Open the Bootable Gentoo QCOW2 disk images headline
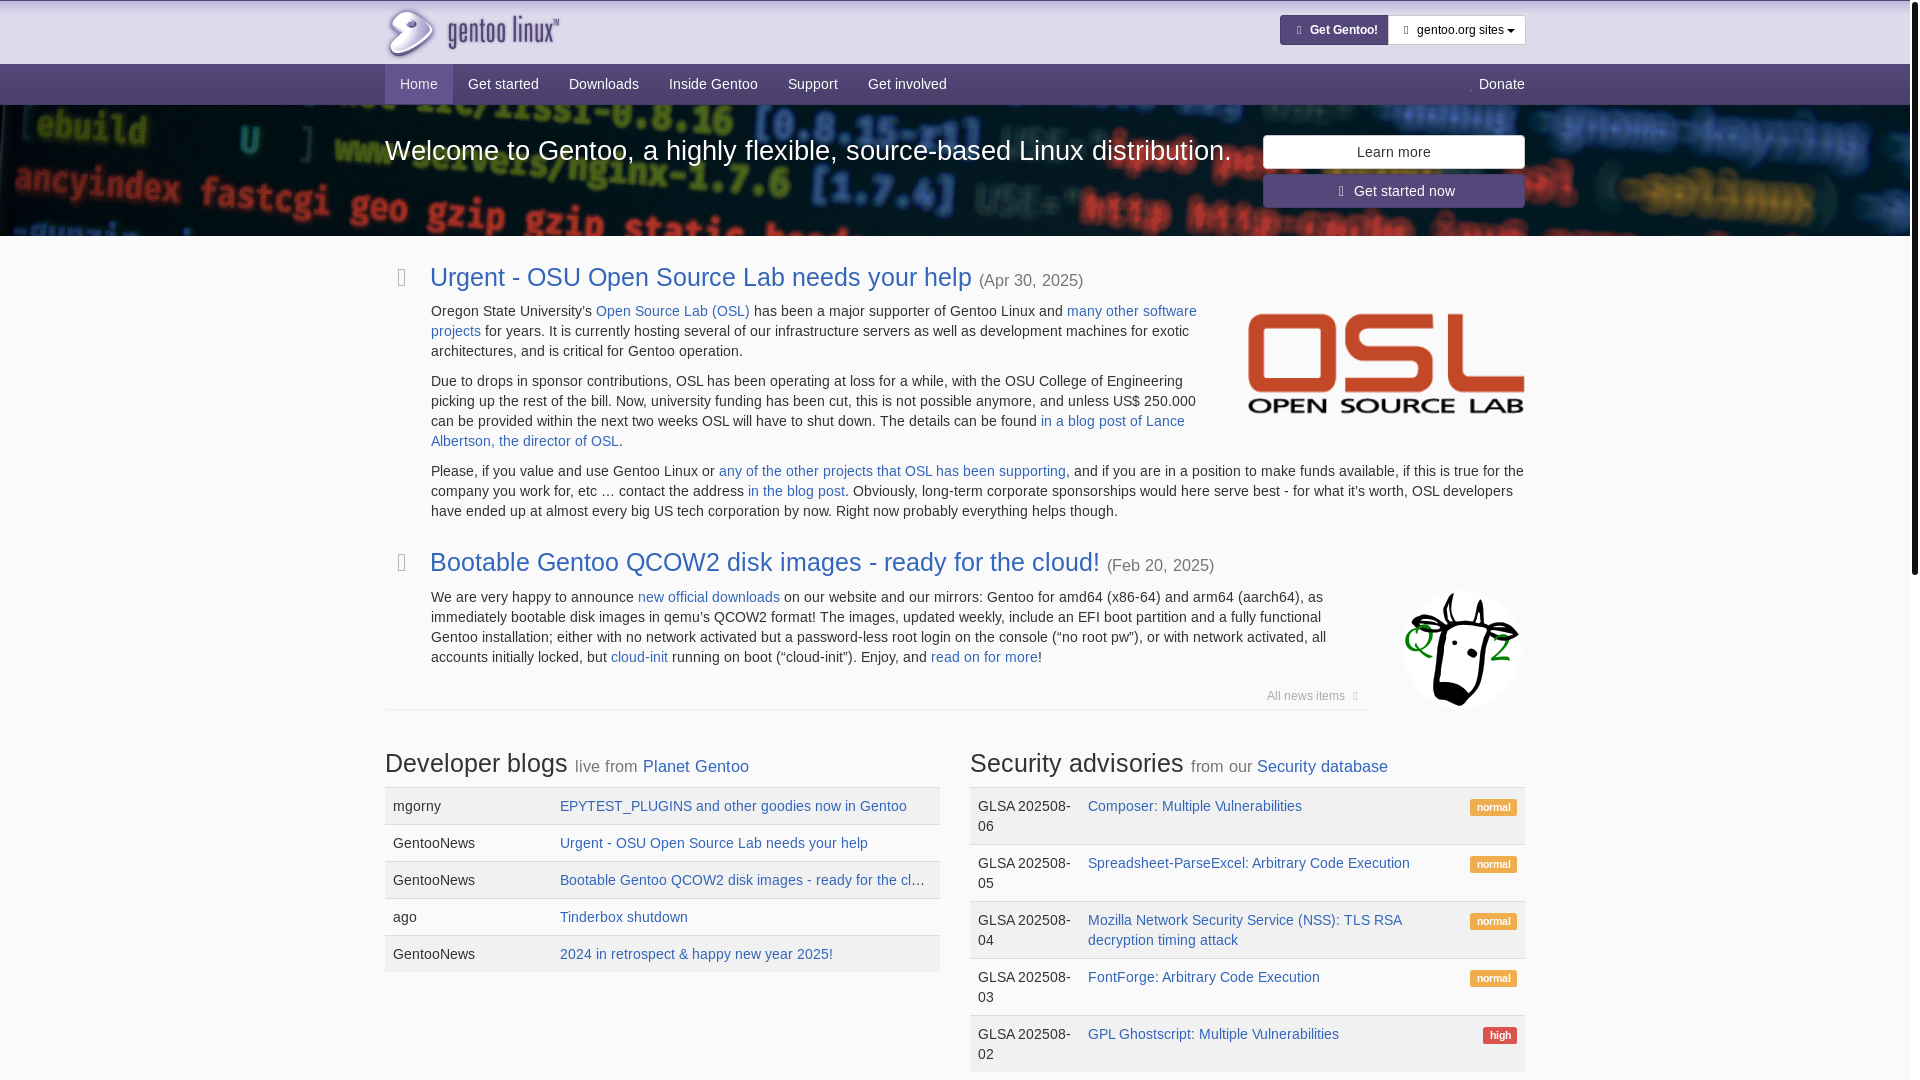Viewport: 1920px width, 1080px height. 765,562
